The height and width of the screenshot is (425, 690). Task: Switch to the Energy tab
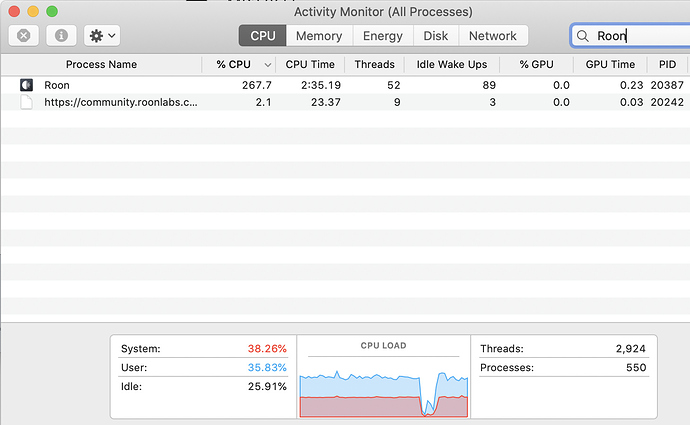tap(383, 36)
